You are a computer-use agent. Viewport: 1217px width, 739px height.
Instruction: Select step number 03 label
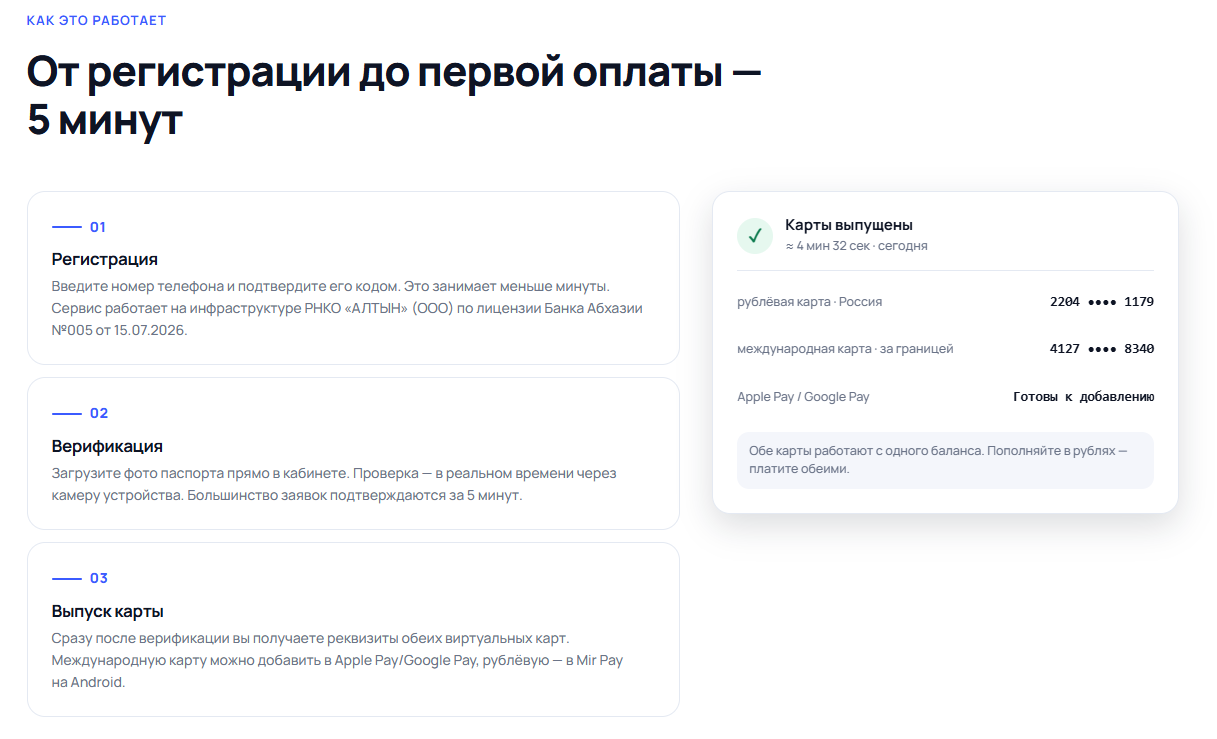click(x=99, y=578)
